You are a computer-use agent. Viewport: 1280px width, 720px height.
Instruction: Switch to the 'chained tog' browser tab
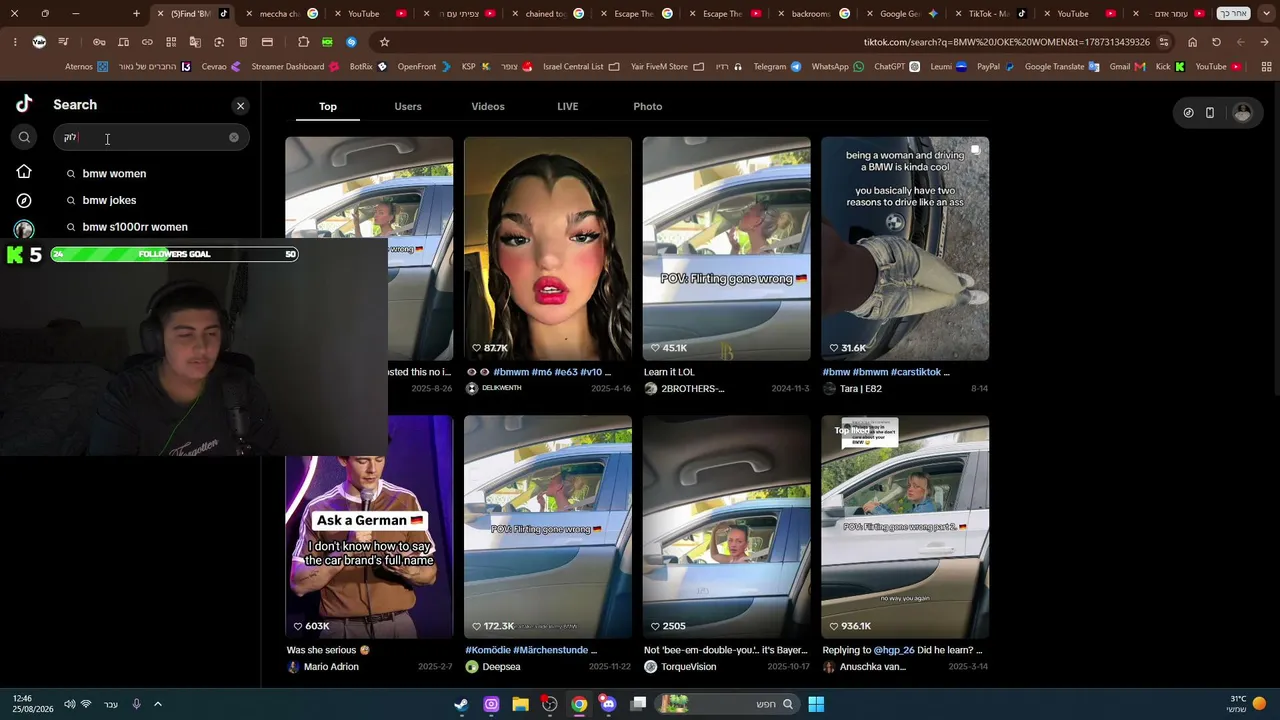[x=549, y=14]
